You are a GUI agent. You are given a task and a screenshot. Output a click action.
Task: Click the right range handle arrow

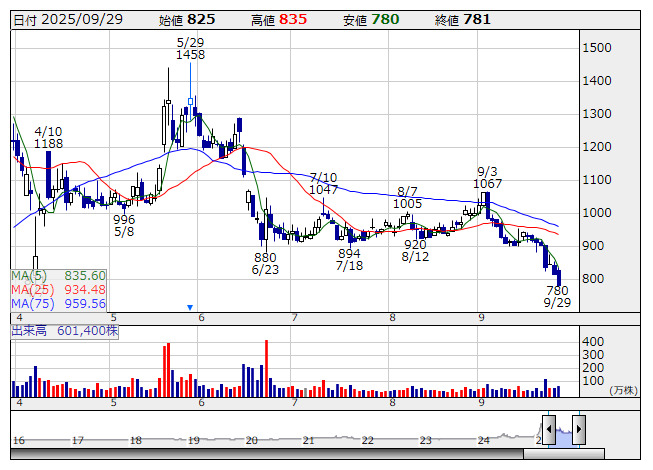[x=579, y=429]
